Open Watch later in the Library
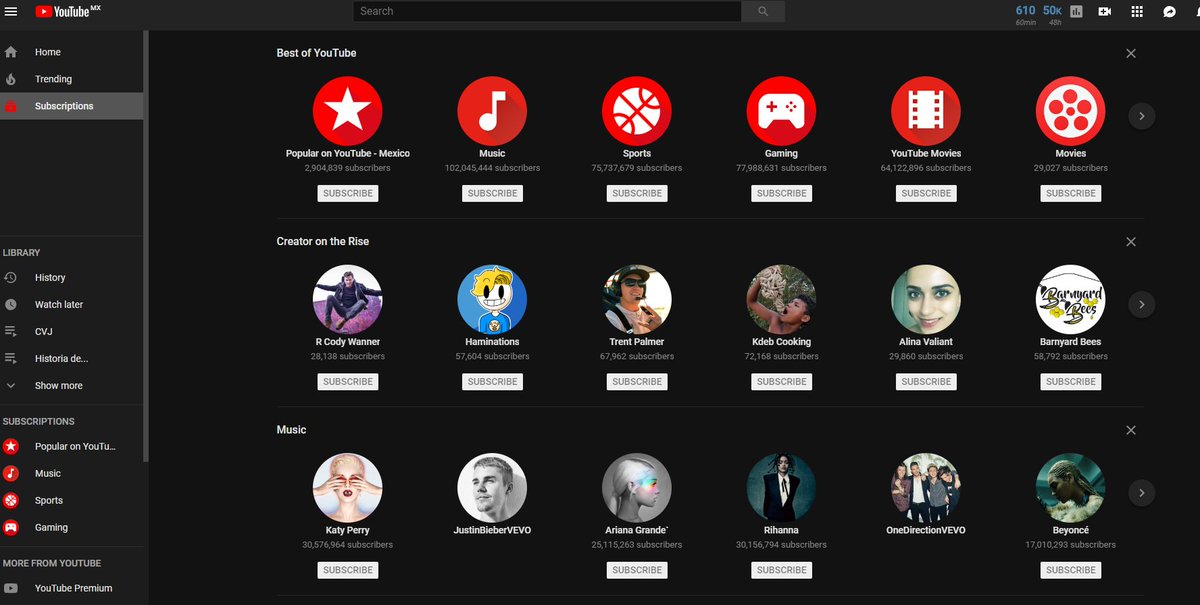The image size is (1200, 605). [x=72, y=304]
